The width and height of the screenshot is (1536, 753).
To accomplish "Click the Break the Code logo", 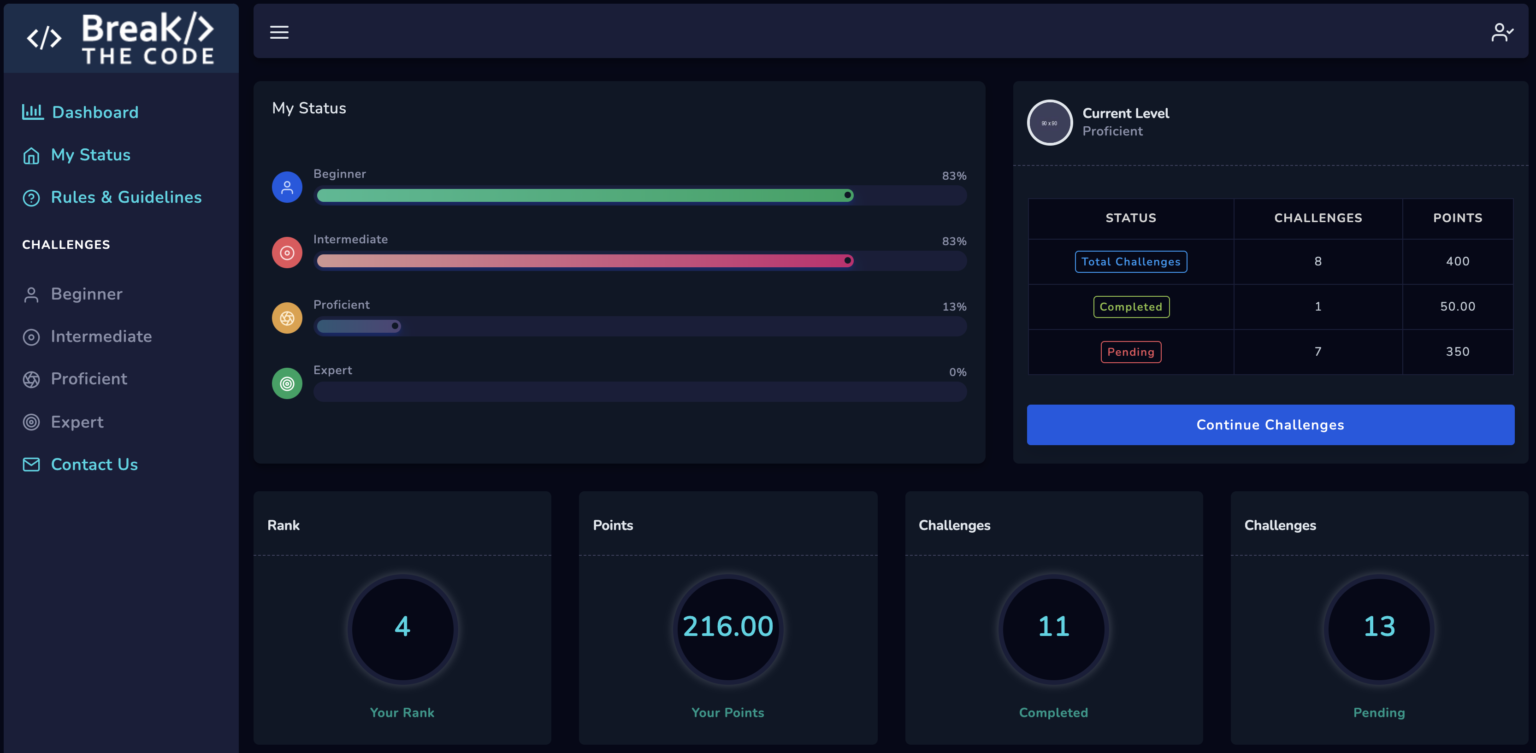I will 121,39.
